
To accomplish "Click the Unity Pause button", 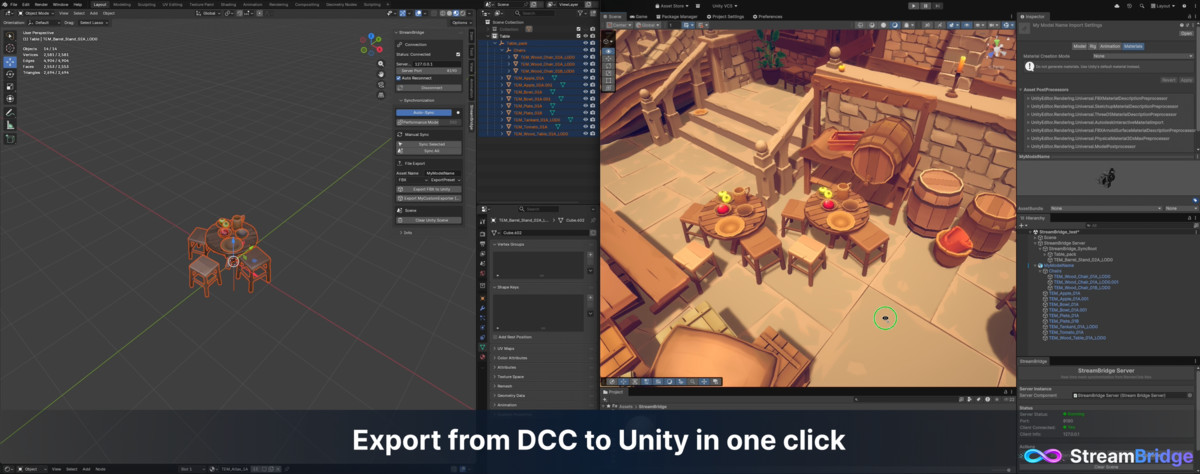I will [927, 5].
